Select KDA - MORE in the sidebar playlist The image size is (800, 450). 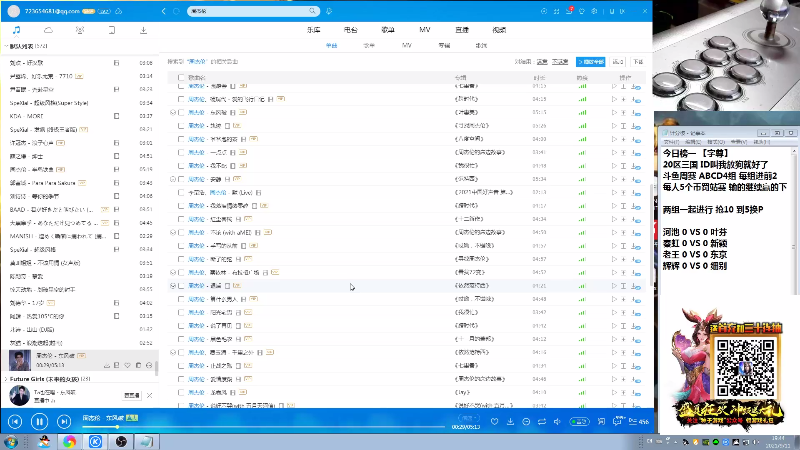click(x=81, y=116)
